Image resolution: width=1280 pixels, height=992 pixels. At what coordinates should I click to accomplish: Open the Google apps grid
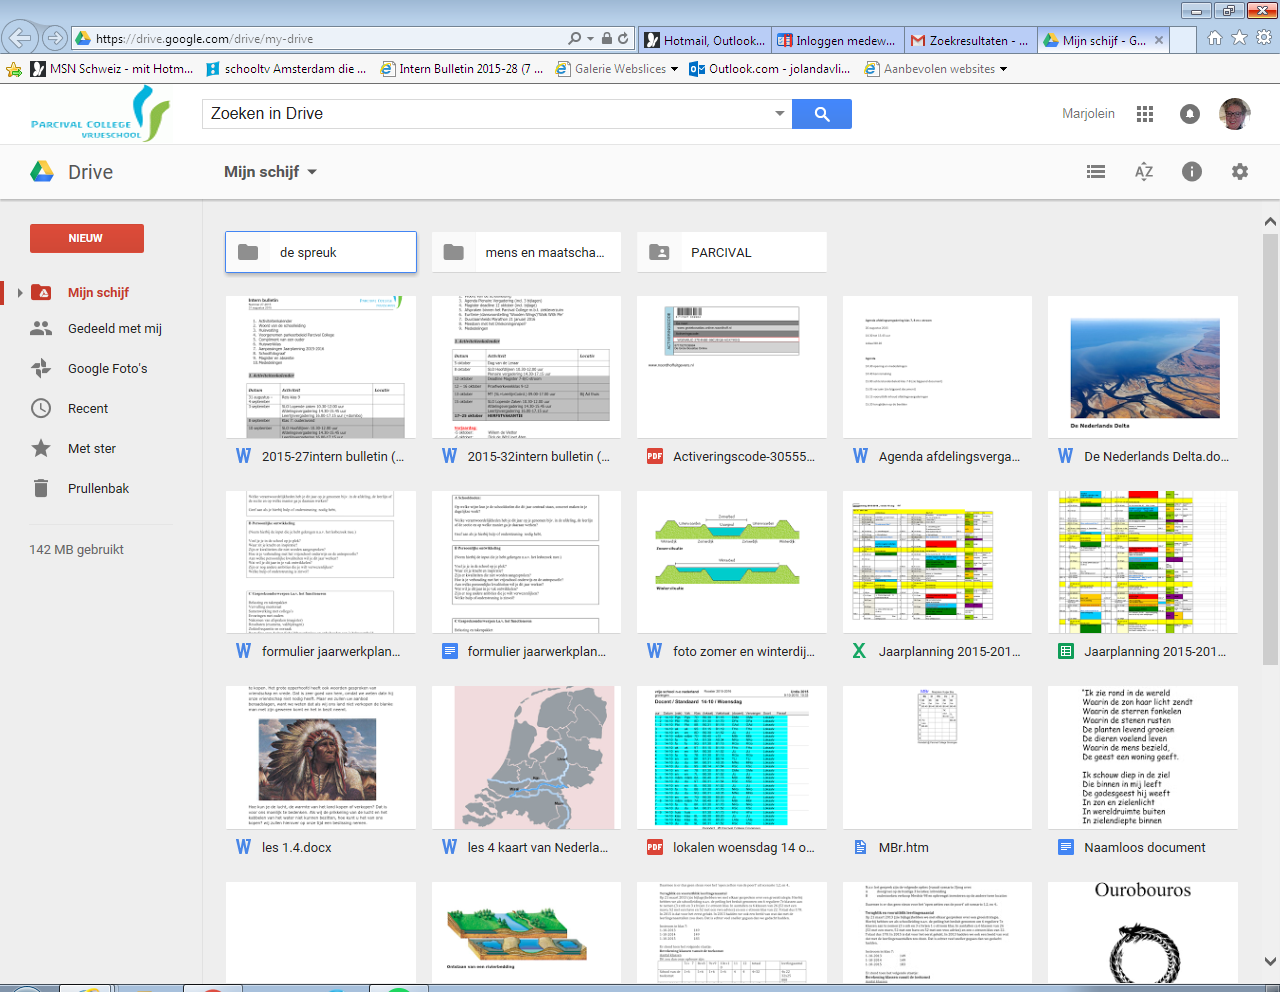pyautogui.click(x=1145, y=114)
